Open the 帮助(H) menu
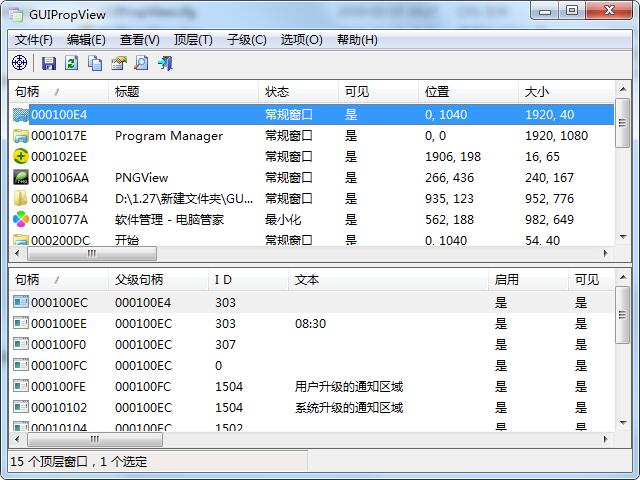640x480 pixels. 357,40
